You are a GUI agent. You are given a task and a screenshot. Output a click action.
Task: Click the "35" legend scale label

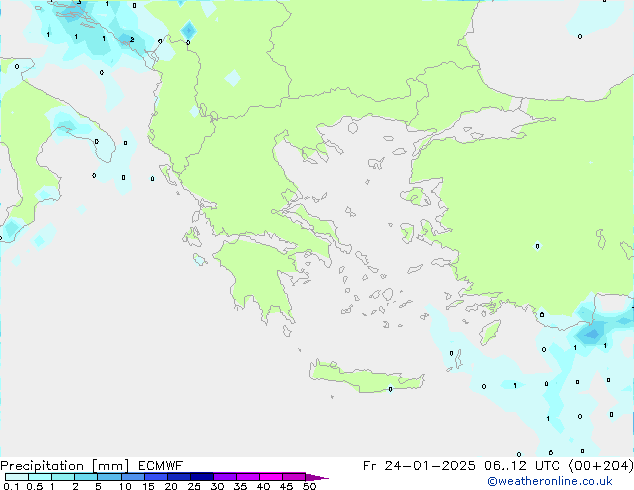pos(240,486)
